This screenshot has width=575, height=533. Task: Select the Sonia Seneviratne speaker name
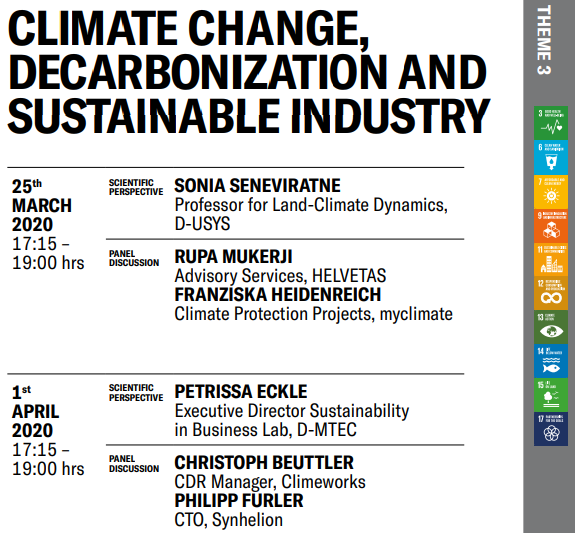pyautogui.click(x=257, y=186)
